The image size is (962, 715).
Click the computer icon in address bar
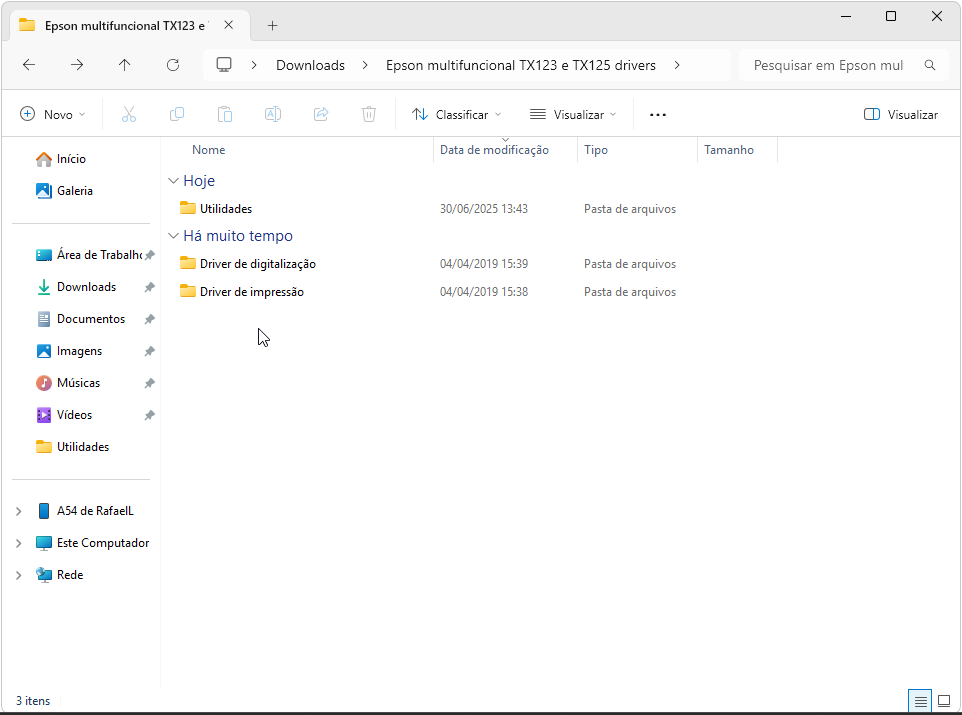[x=224, y=64]
